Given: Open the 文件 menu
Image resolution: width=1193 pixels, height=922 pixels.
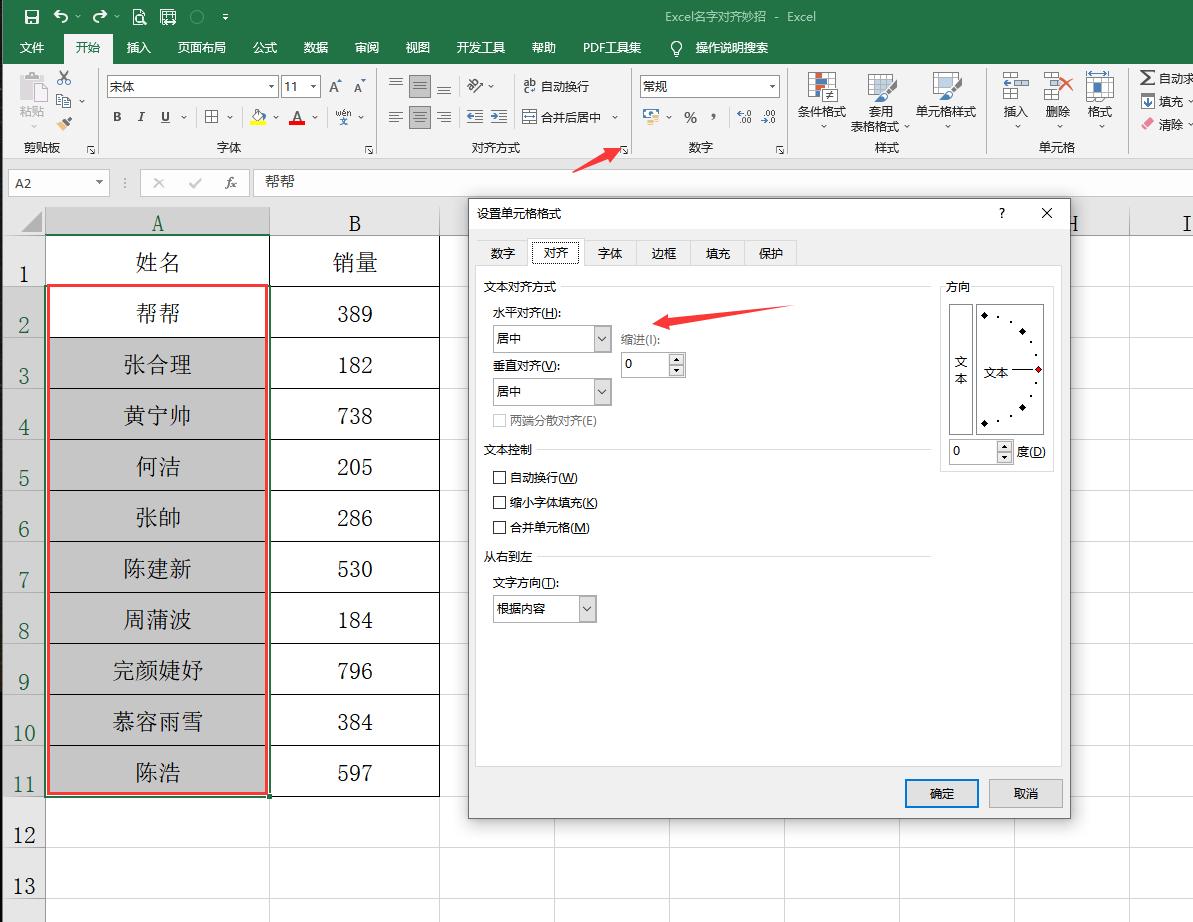Looking at the screenshot, I should point(32,48).
